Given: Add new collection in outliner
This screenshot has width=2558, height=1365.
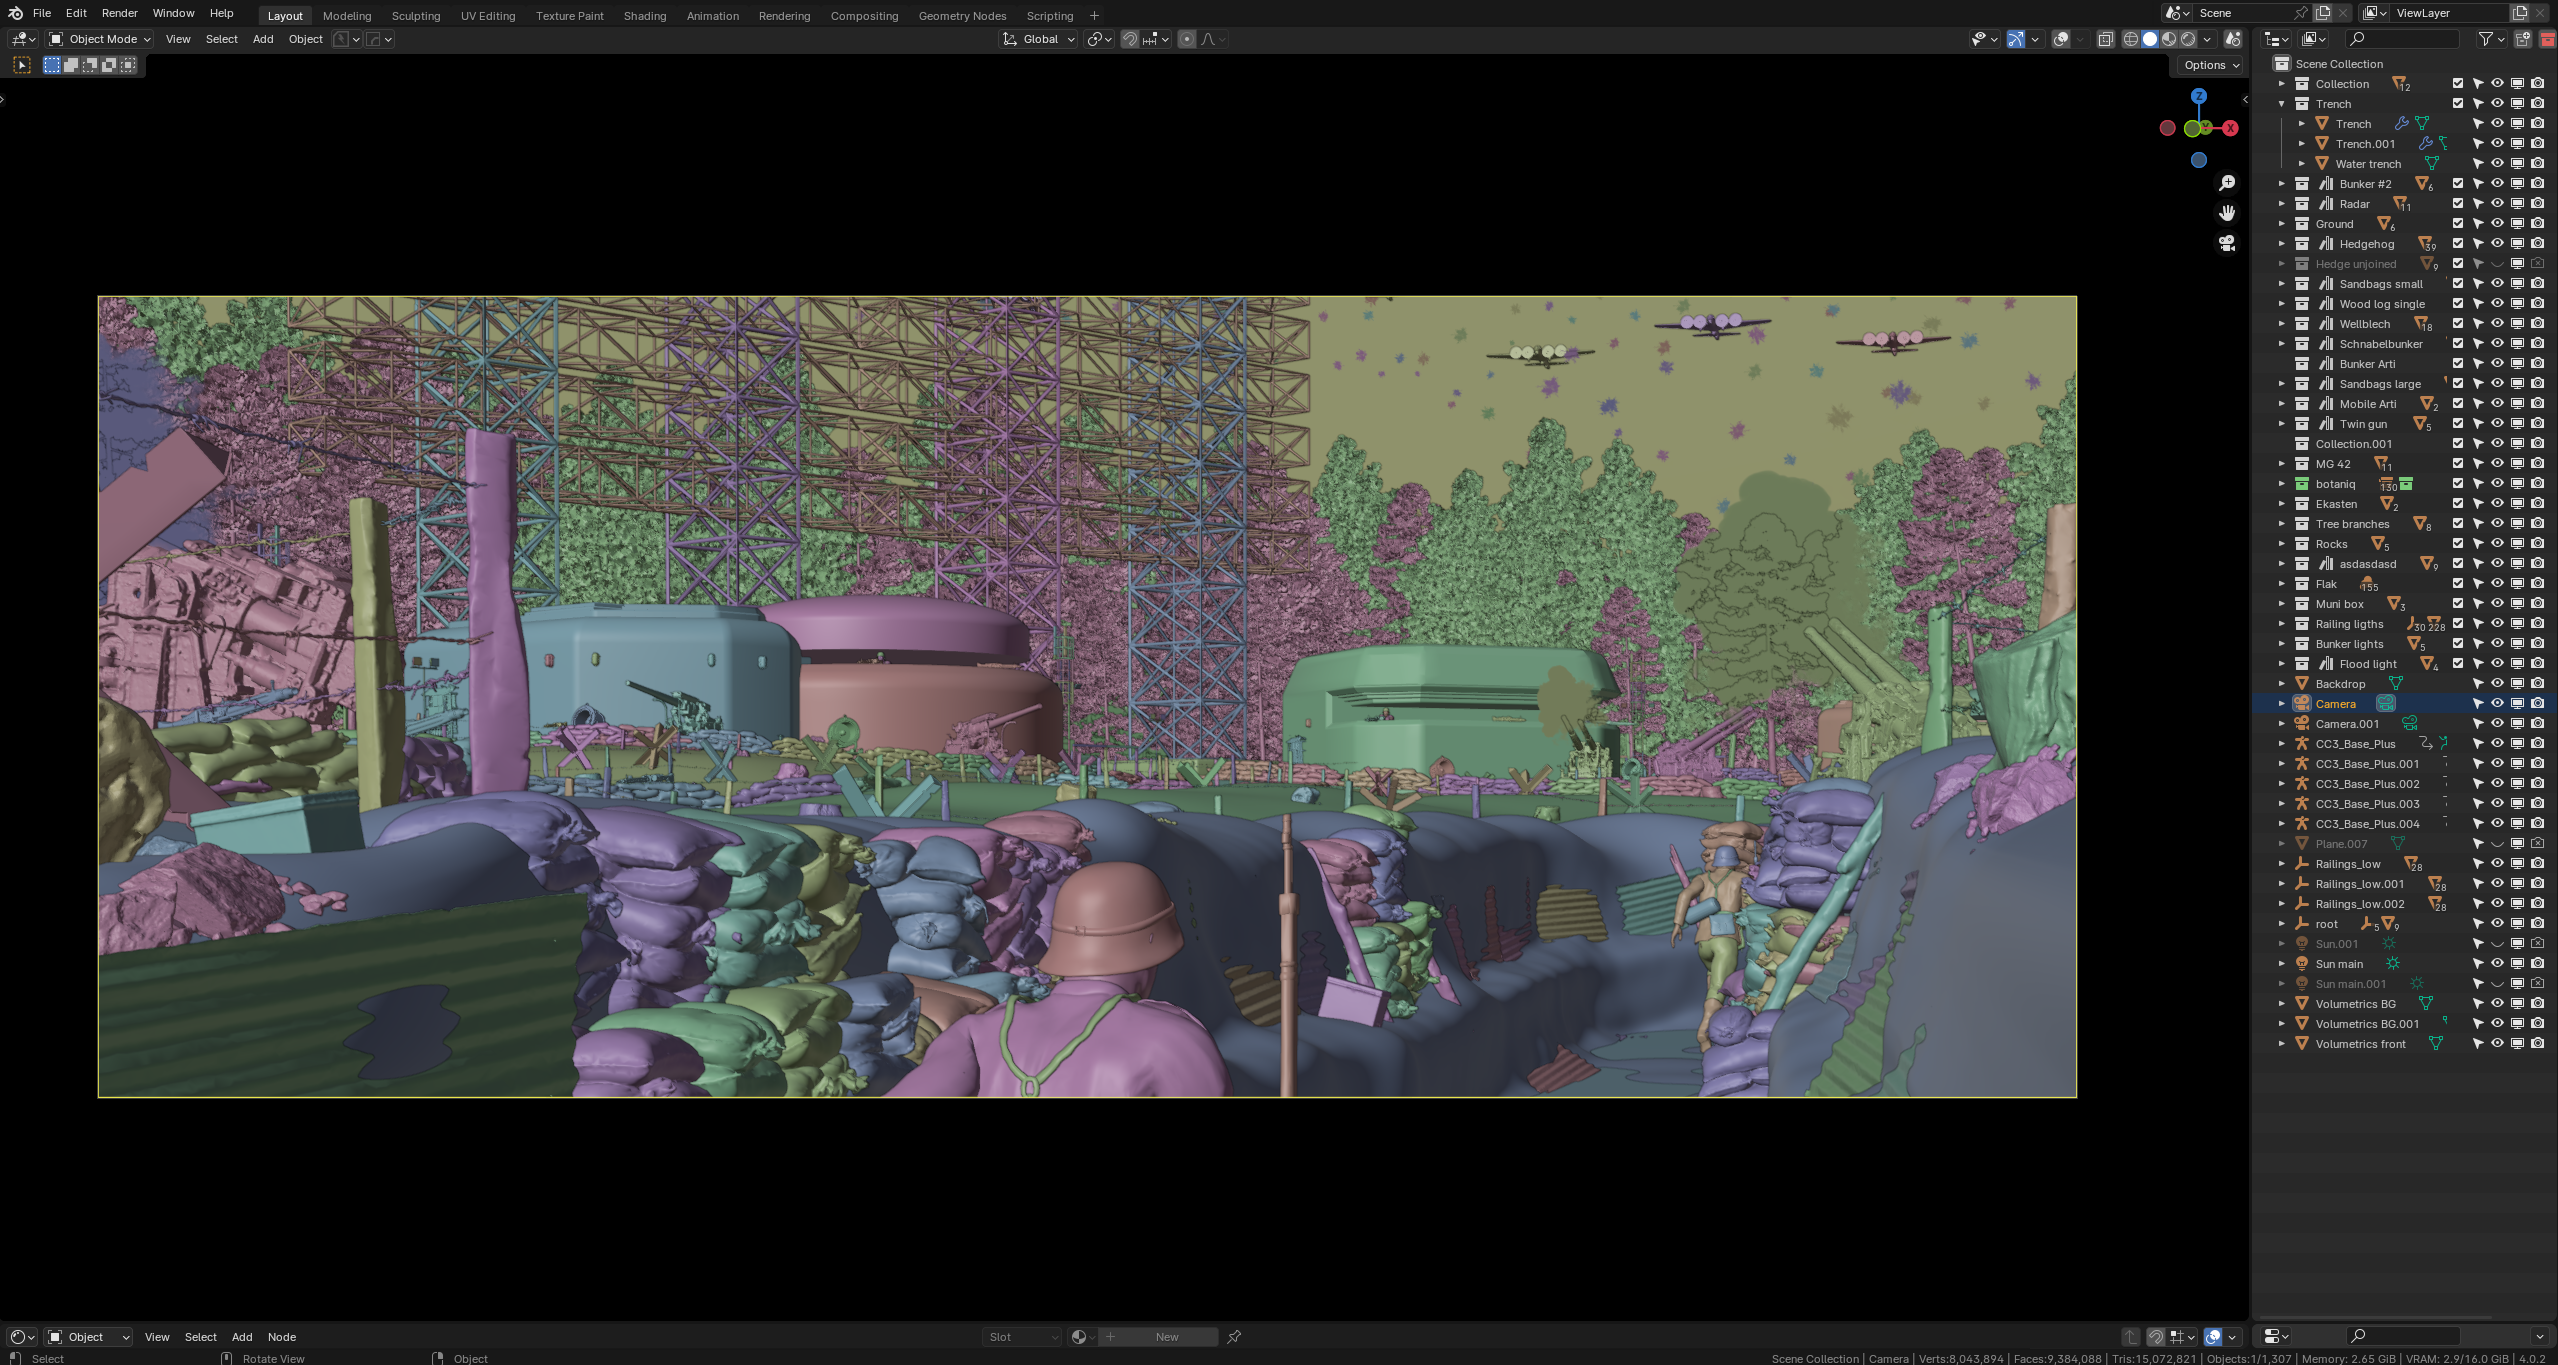Looking at the screenshot, I should (x=2523, y=39).
